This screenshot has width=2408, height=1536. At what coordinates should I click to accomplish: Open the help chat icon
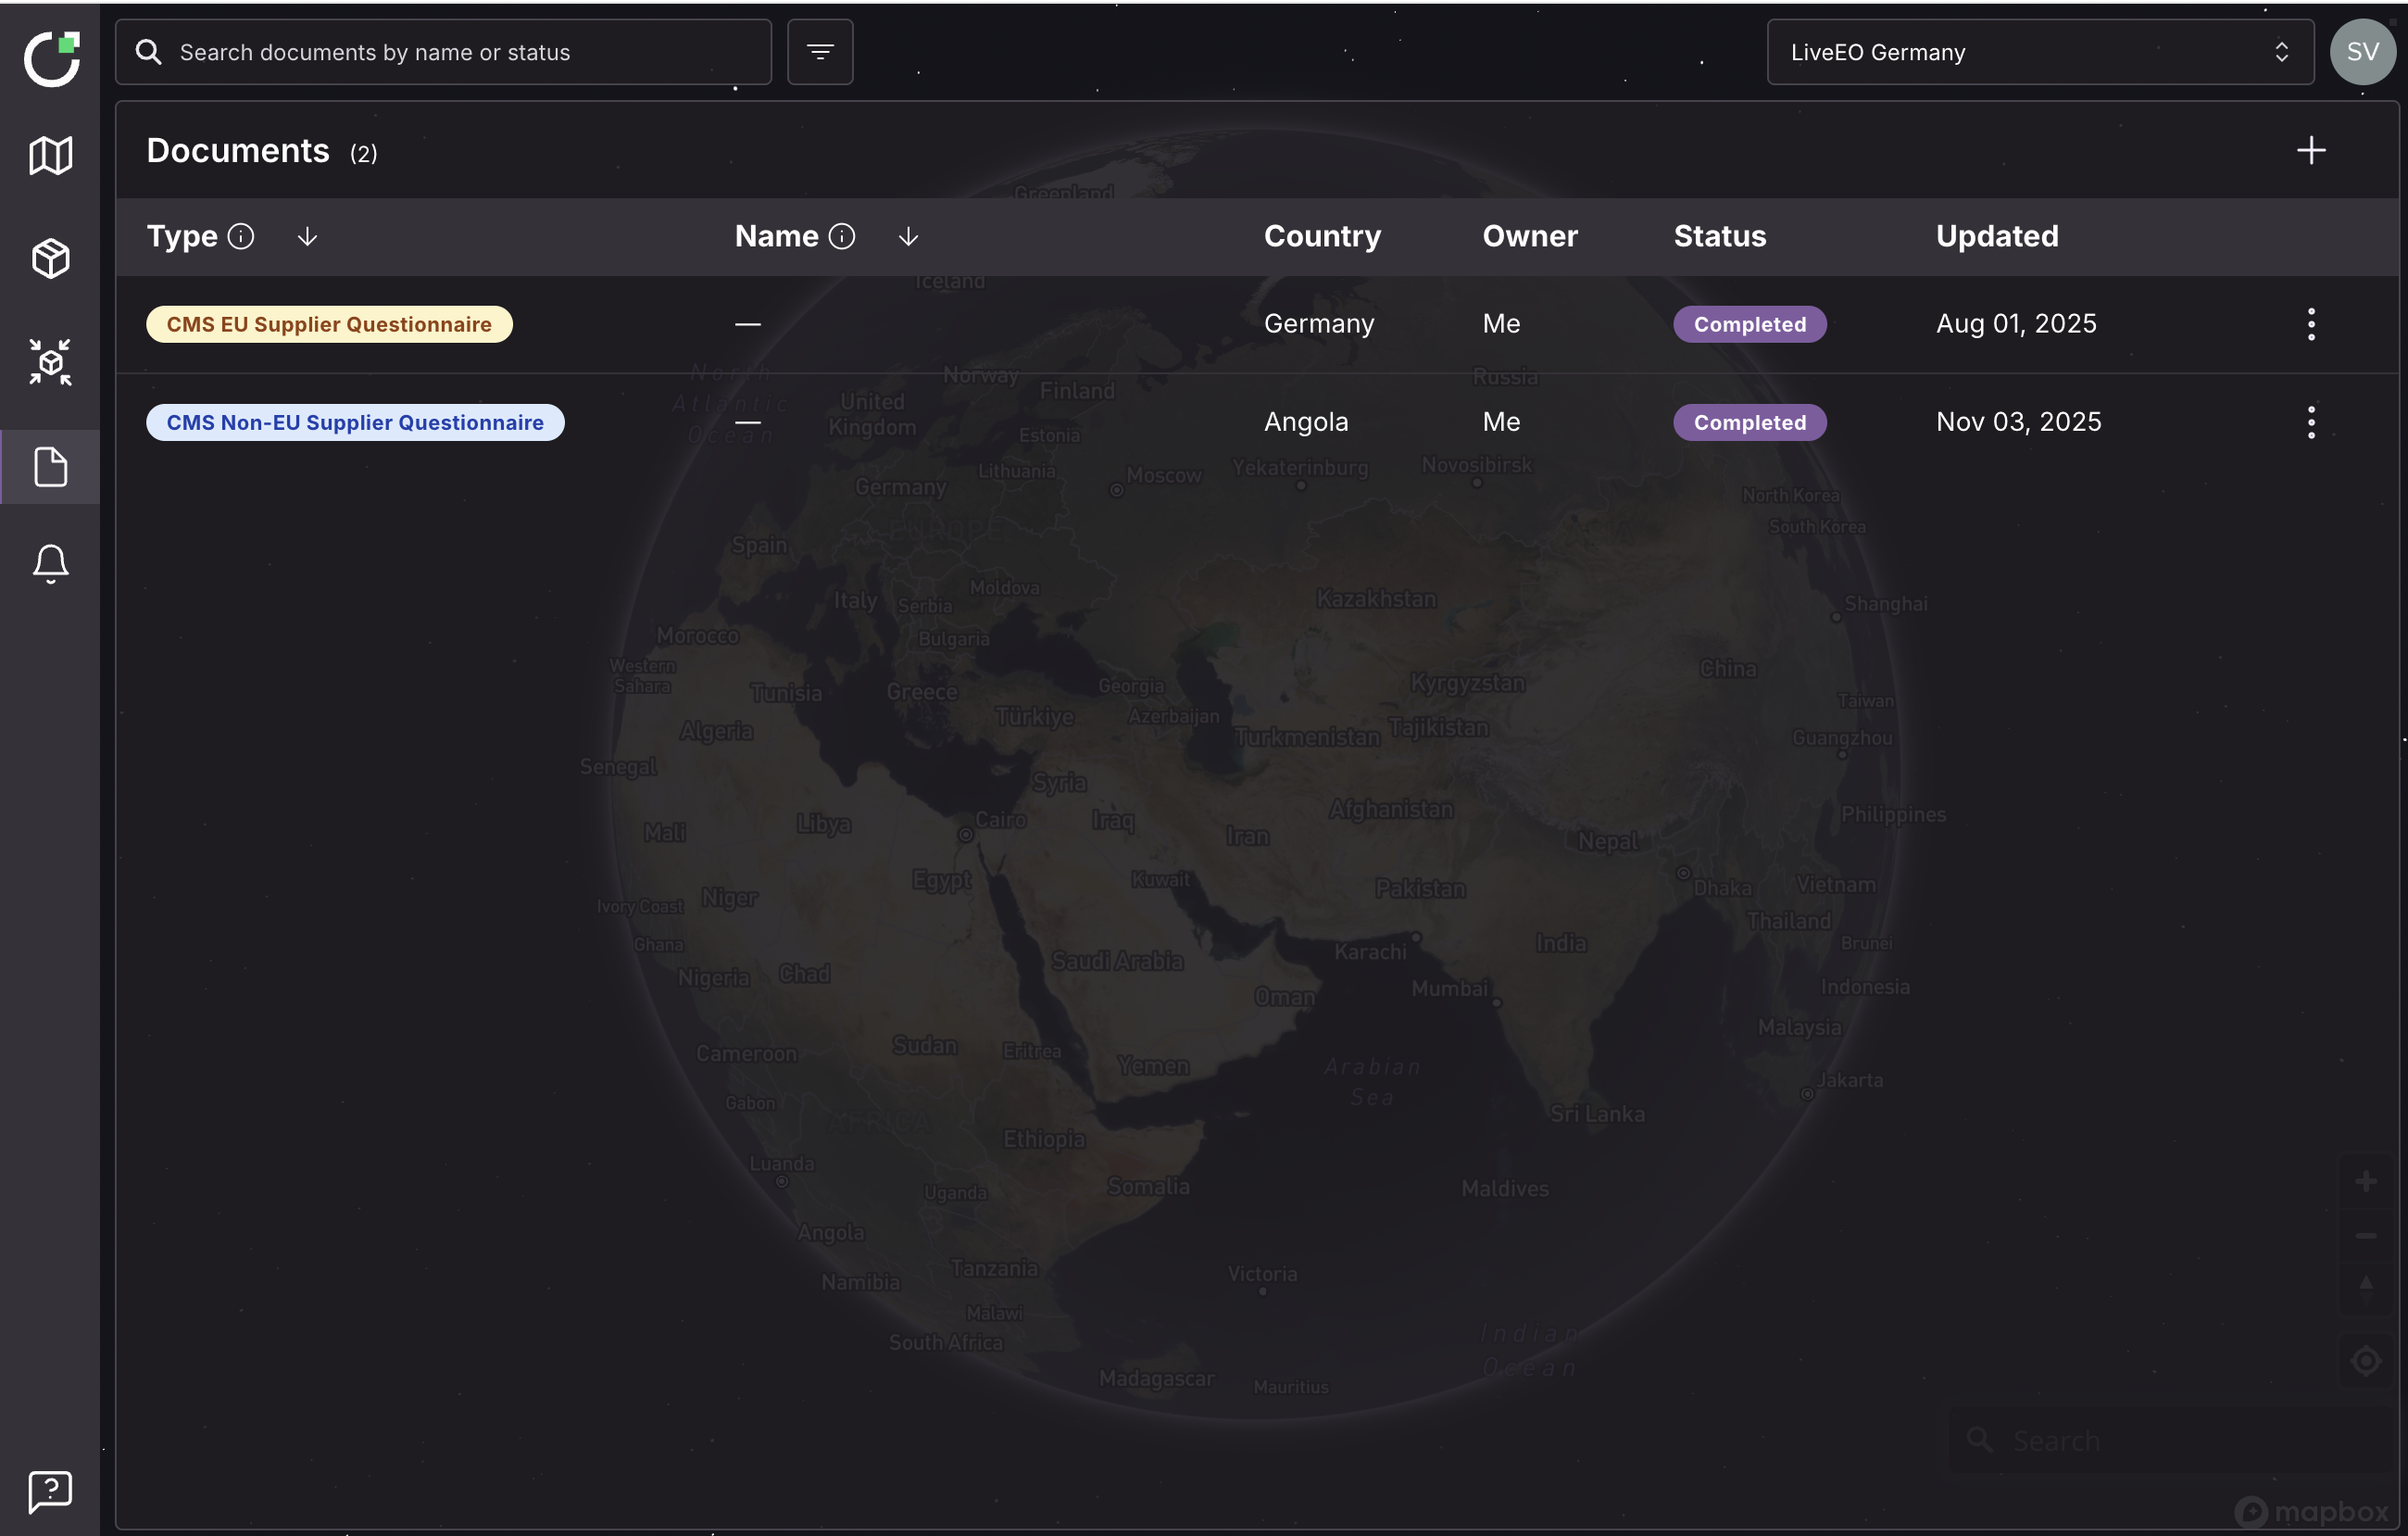coord(50,1491)
